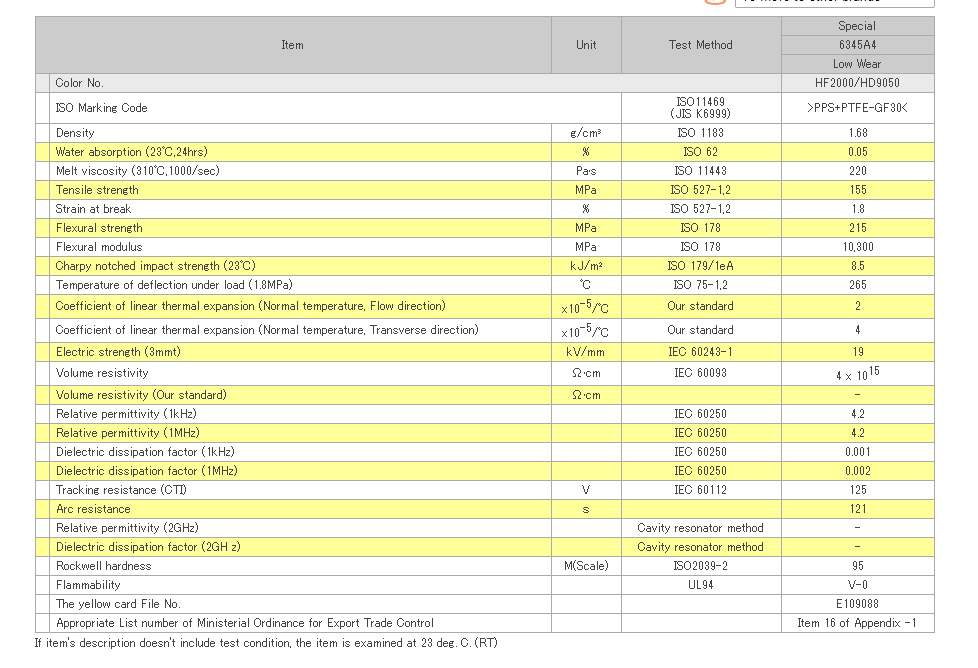This screenshot has height=668, width=978.
Task: Click the thermal expansion "Flow direction" row label
Action: point(250,306)
